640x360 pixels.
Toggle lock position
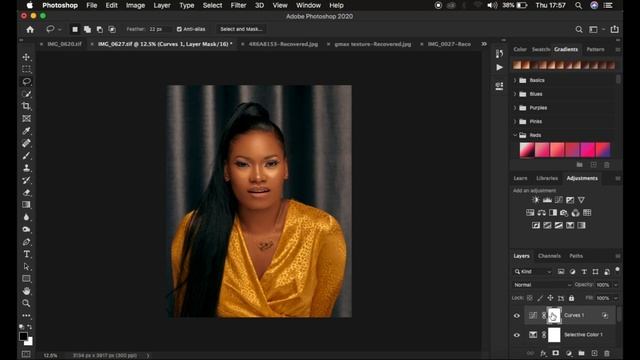click(550, 298)
